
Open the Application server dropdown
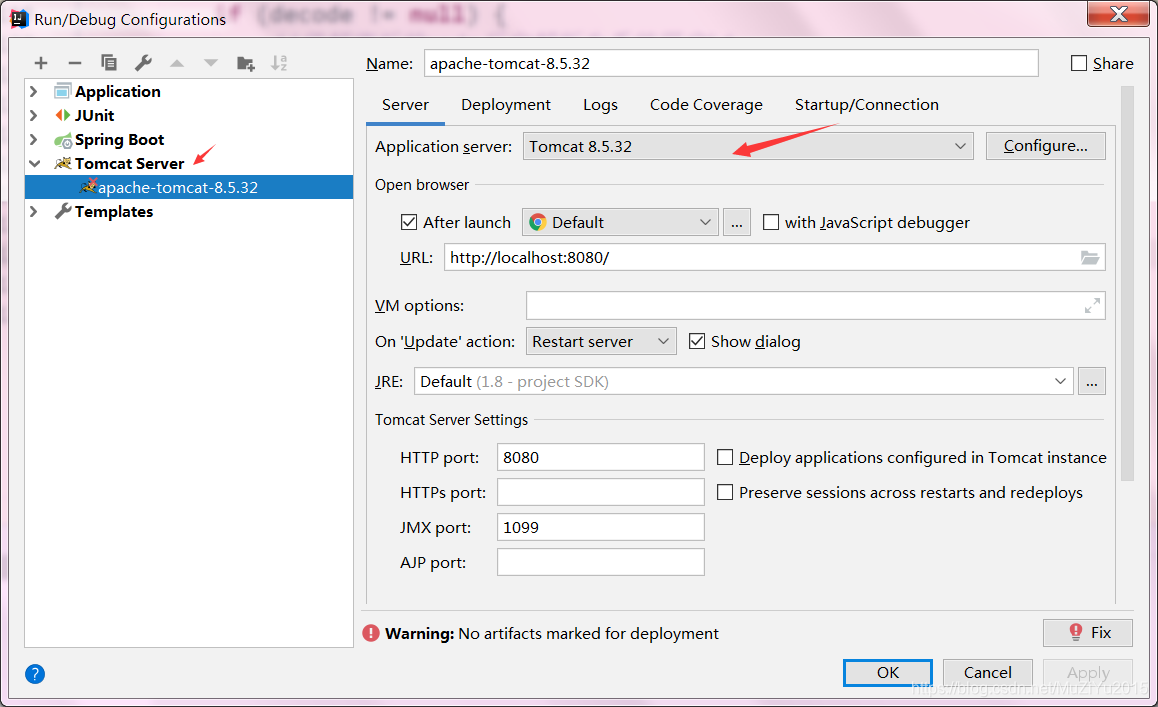pyautogui.click(x=748, y=146)
